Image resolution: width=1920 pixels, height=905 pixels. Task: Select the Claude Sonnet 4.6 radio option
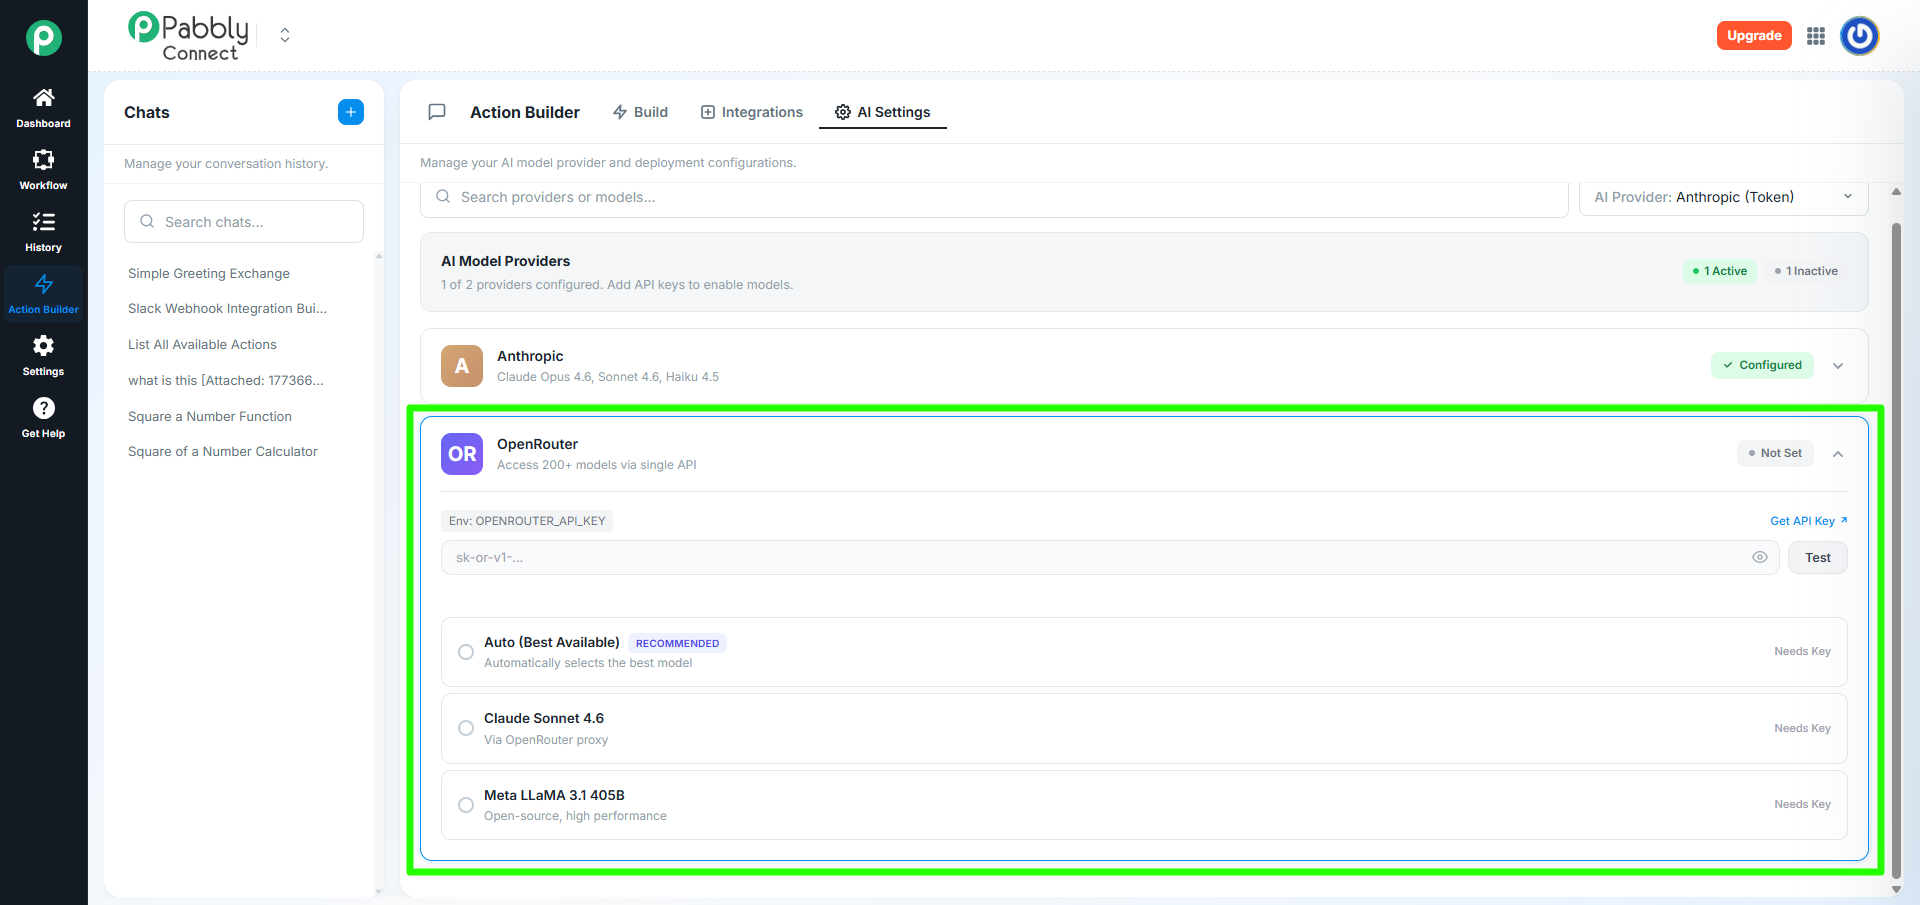(466, 728)
